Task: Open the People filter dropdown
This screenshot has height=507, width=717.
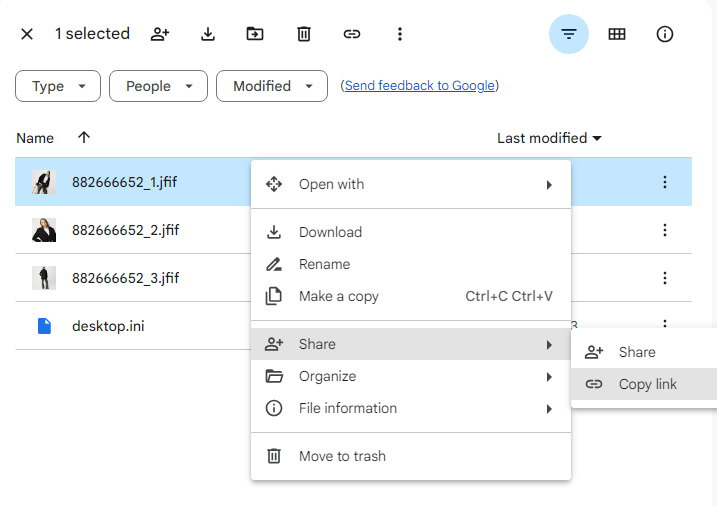Action: point(158,86)
